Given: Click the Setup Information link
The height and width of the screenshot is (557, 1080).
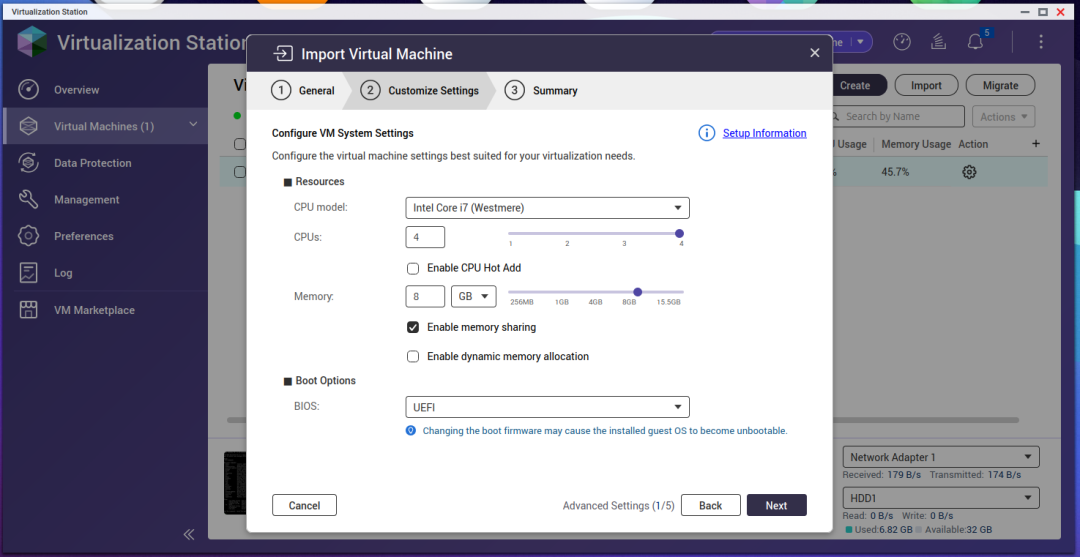Looking at the screenshot, I should [765, 133].
